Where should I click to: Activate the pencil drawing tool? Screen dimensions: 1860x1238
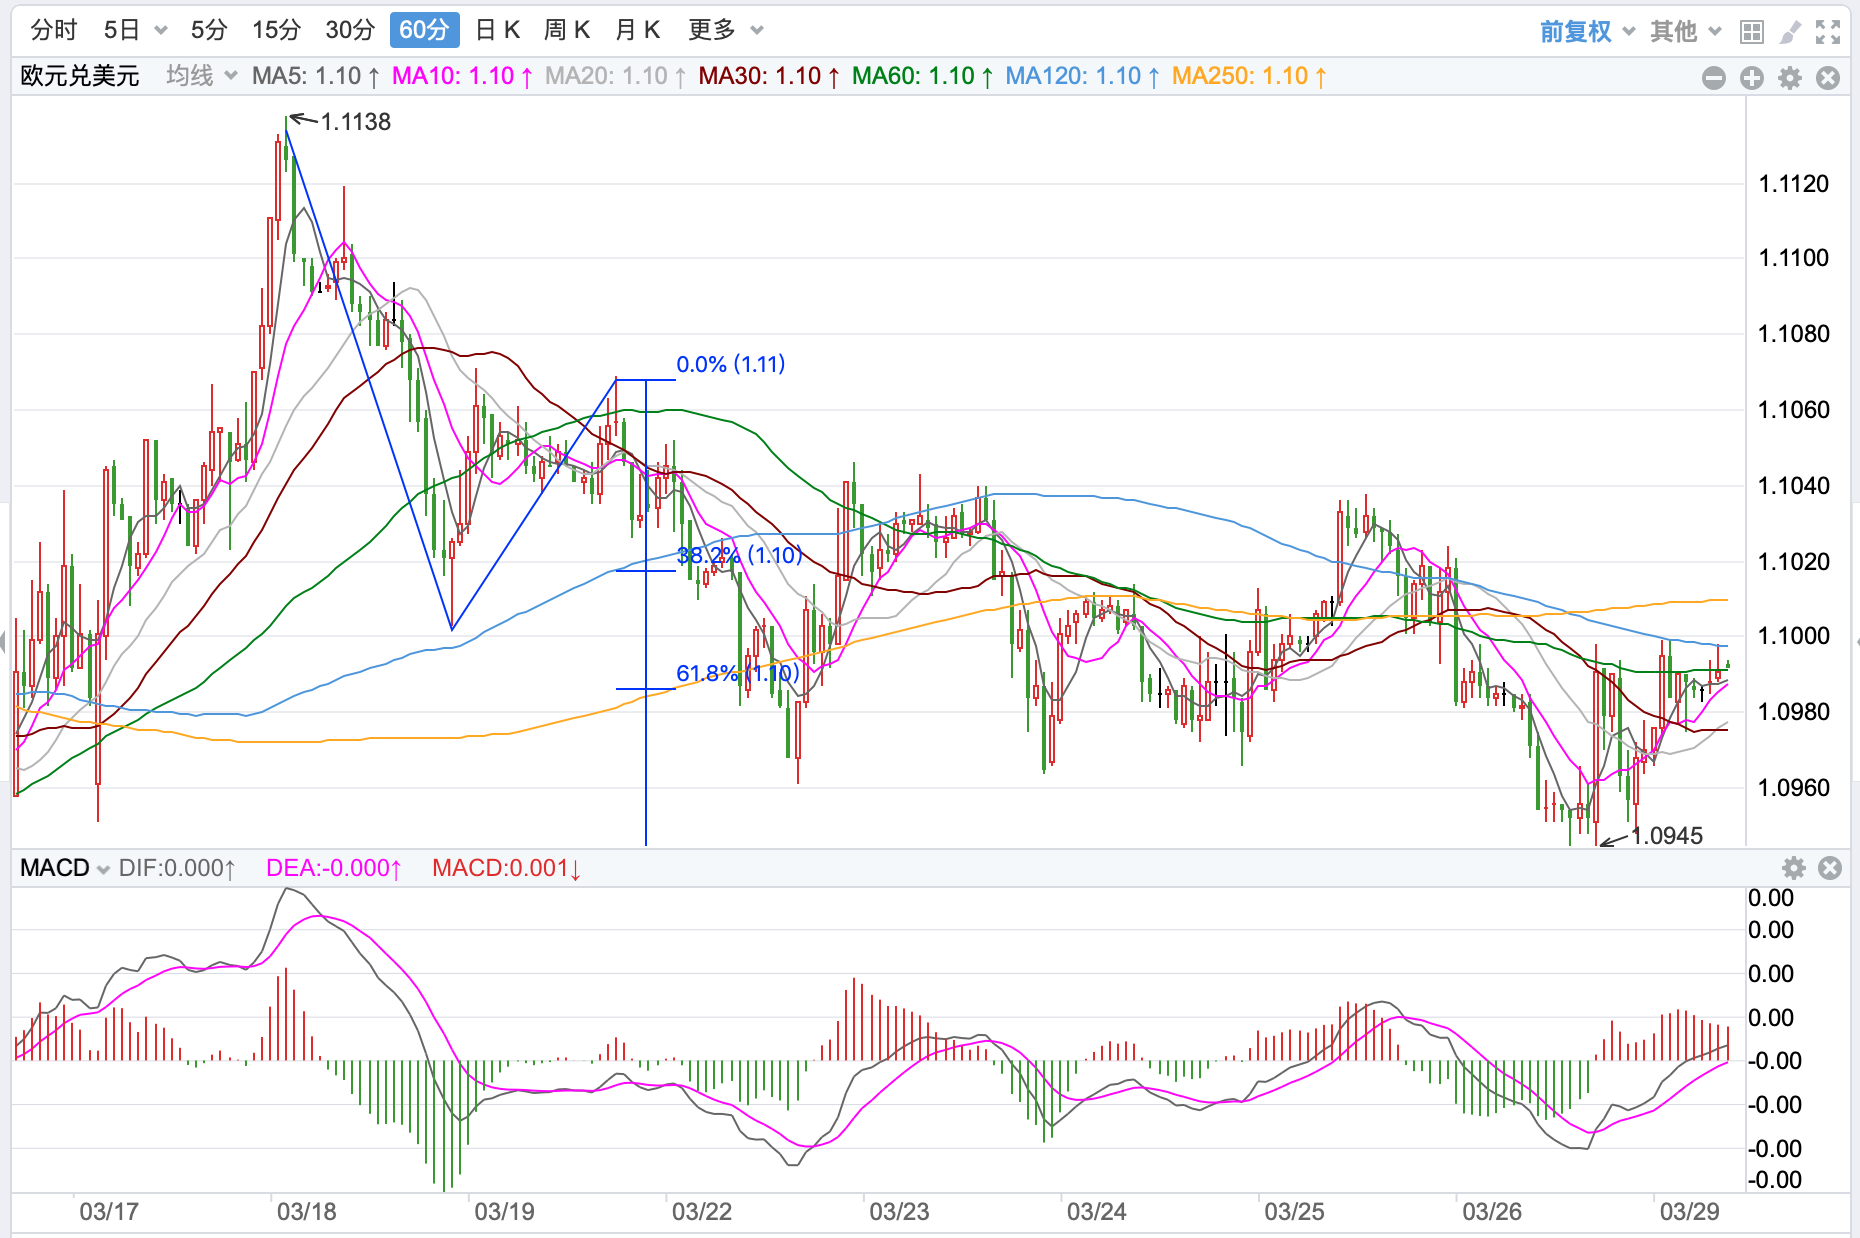[1790, 32]
